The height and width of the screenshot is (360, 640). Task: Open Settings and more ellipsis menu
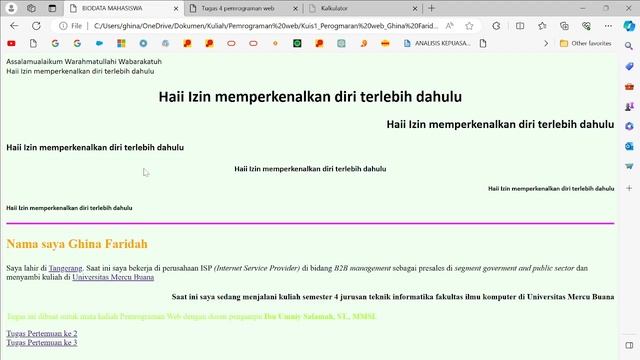pyautogui.click(x=608, y=26)
